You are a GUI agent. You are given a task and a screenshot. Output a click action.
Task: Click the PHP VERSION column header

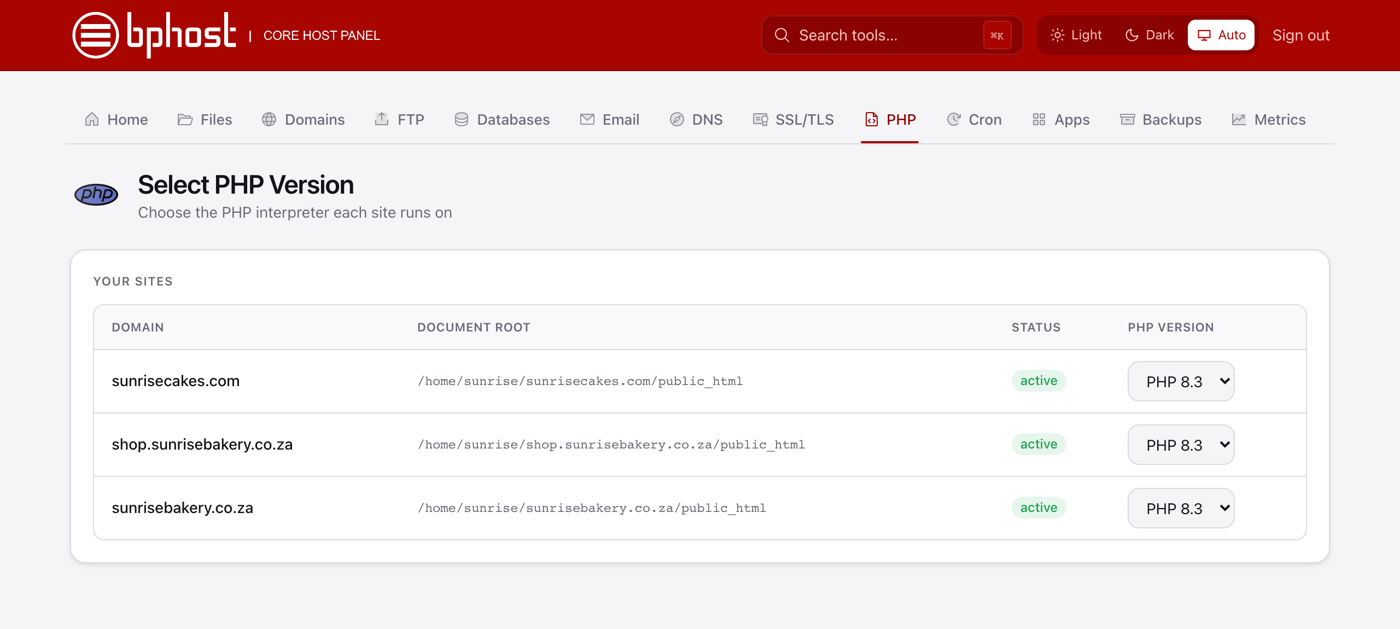click(1171, 327)
